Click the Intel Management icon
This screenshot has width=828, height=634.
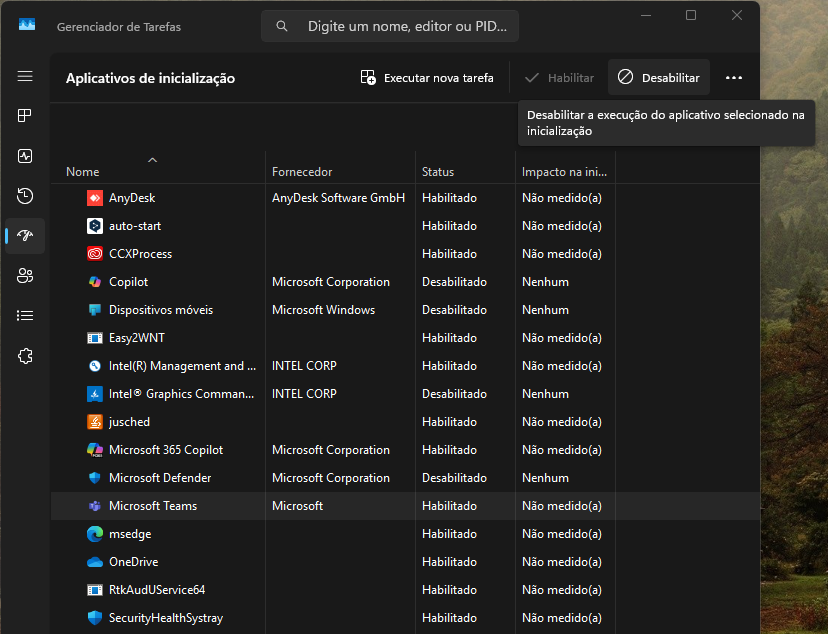pyautogui.click(x=95, y=366)
